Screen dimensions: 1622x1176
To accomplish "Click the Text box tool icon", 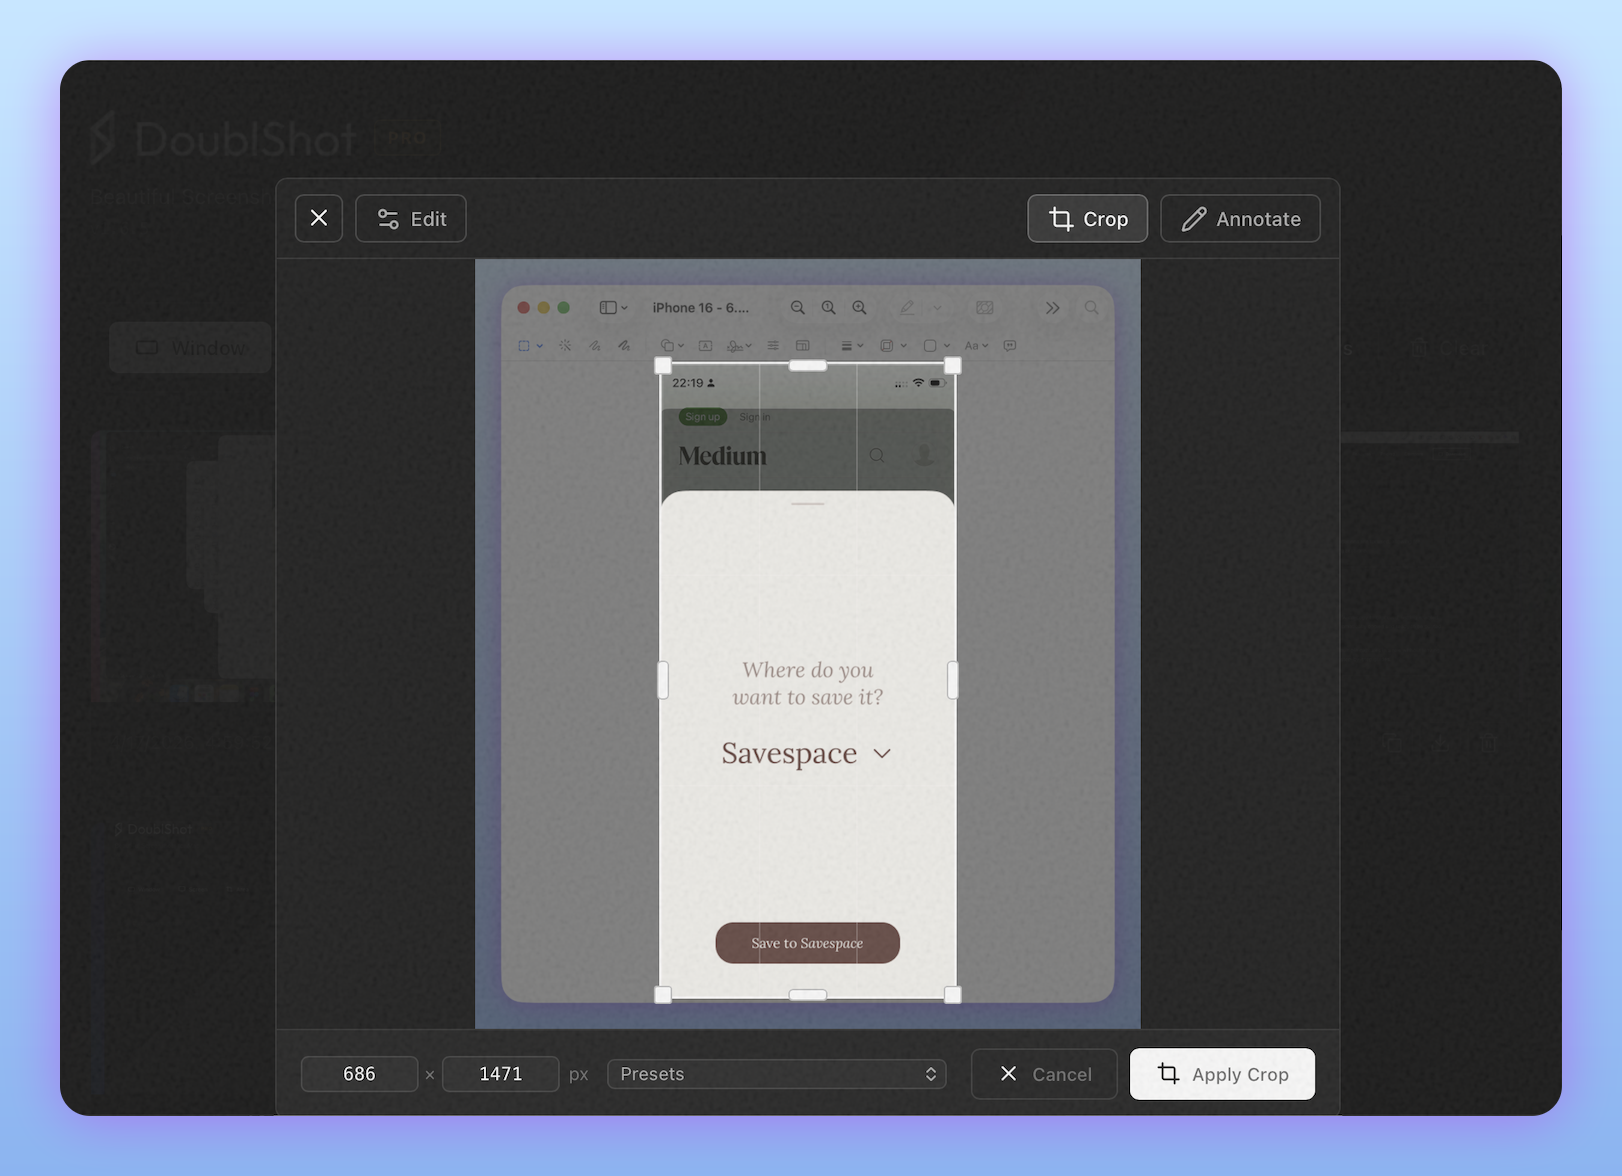I will pyautogui.click(x=705, y=345).
